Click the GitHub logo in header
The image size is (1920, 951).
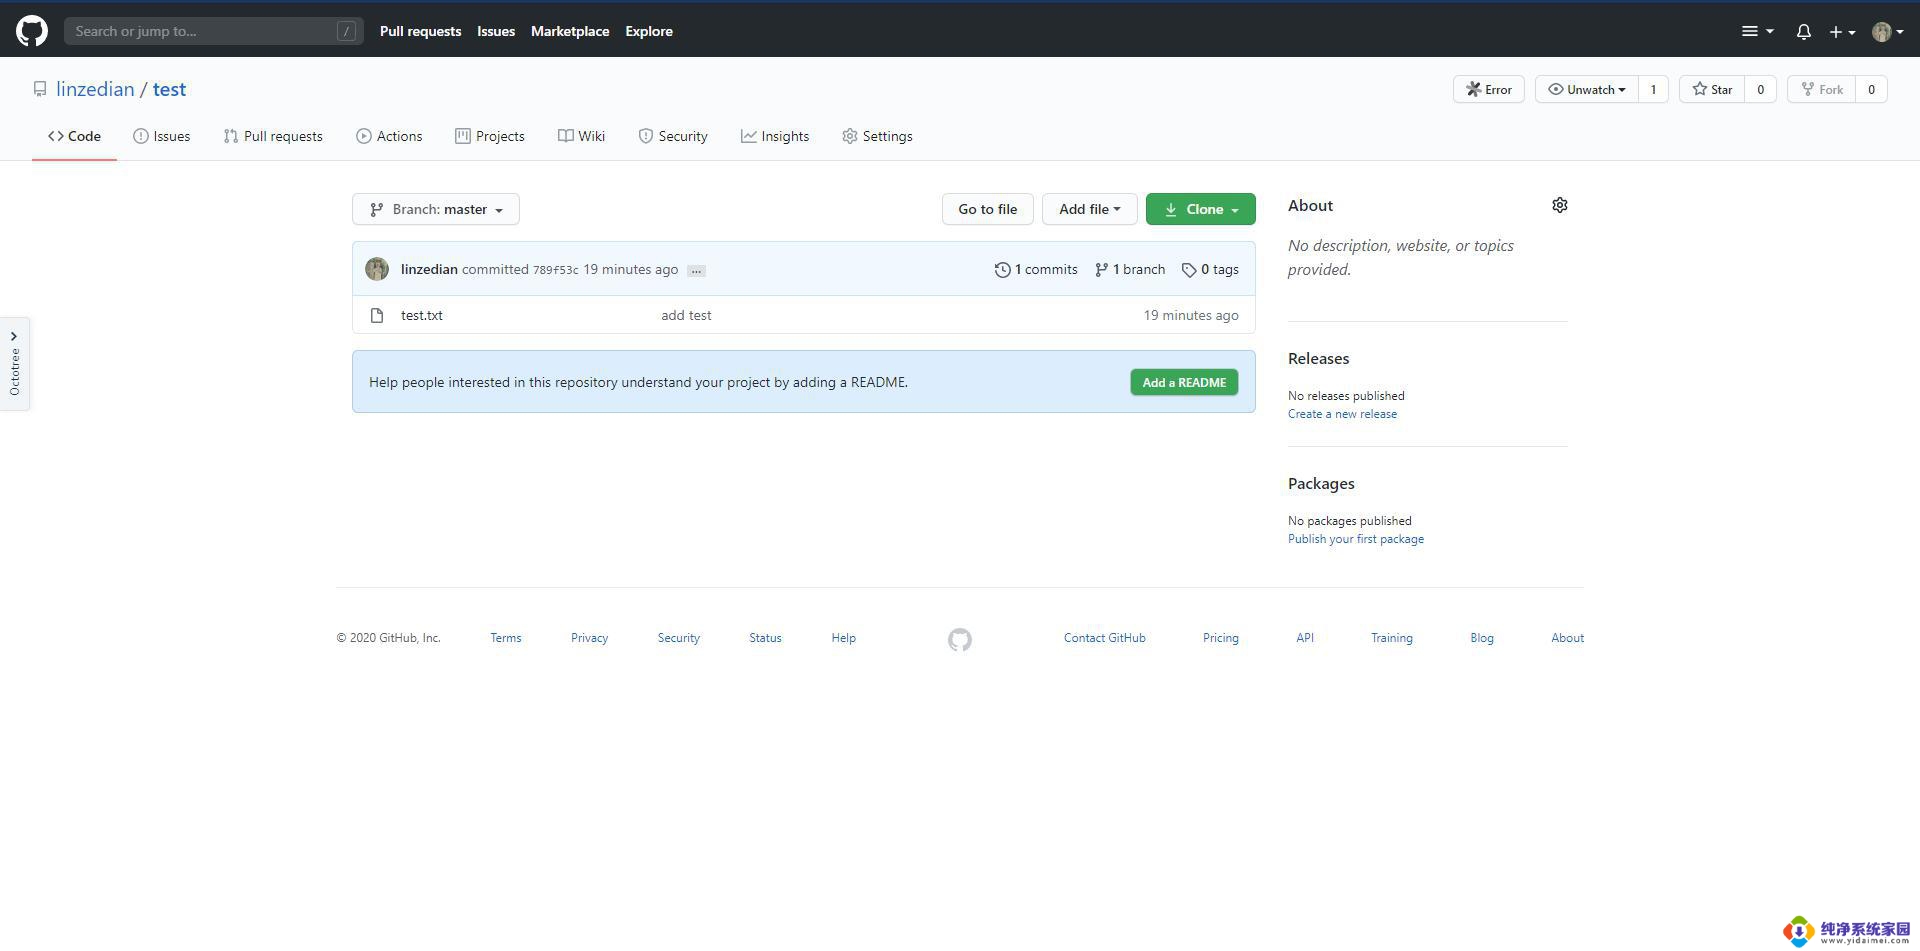(x=32, y=31)
